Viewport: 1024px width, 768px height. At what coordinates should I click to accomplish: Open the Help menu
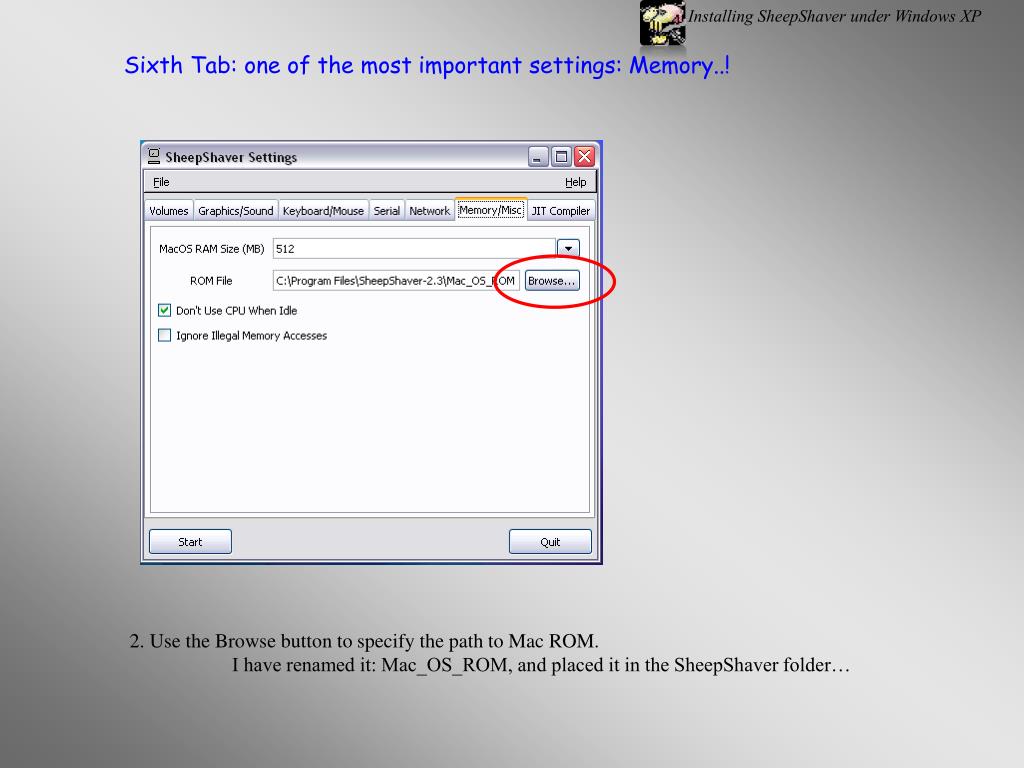575,182
